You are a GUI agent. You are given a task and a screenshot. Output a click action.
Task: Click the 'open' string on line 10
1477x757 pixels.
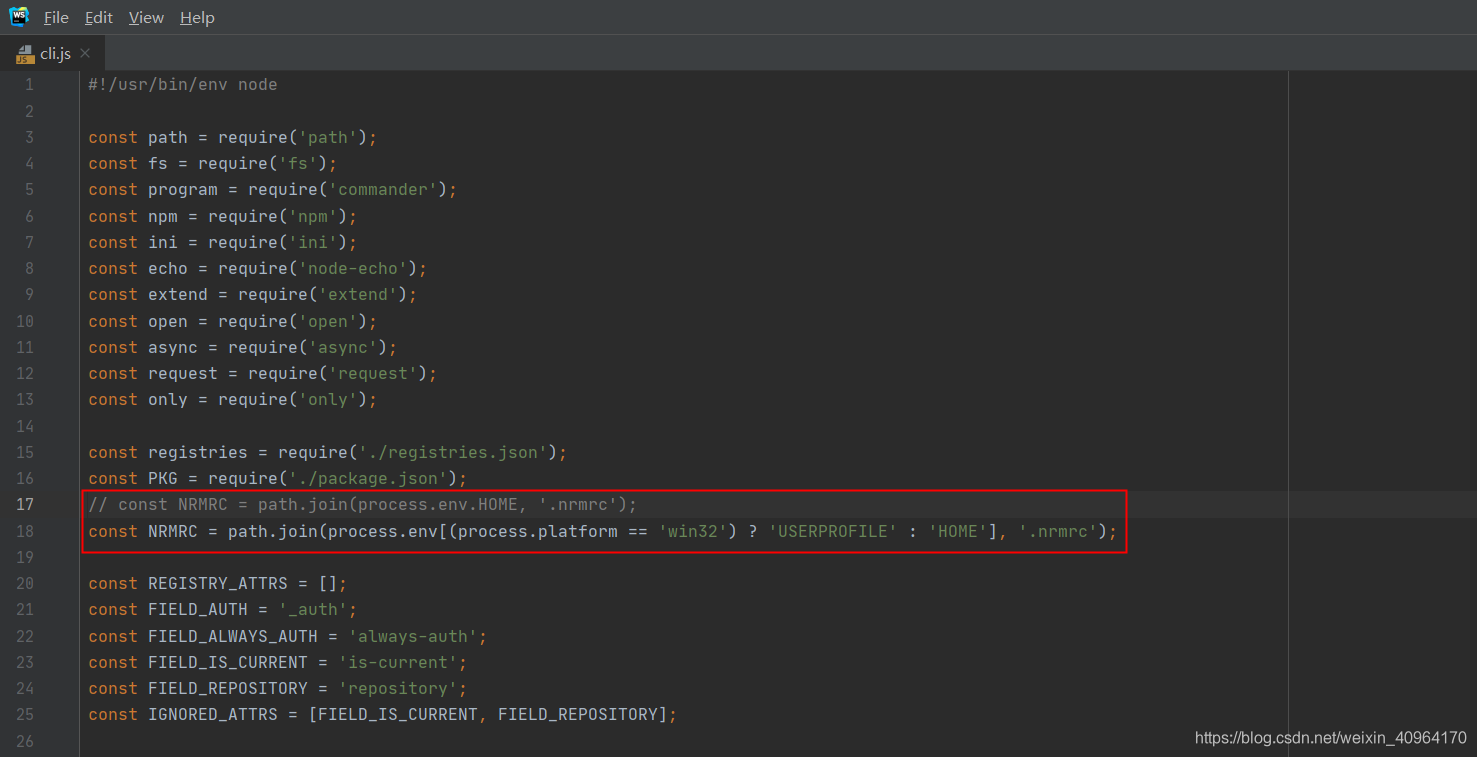tap(328, 322)
